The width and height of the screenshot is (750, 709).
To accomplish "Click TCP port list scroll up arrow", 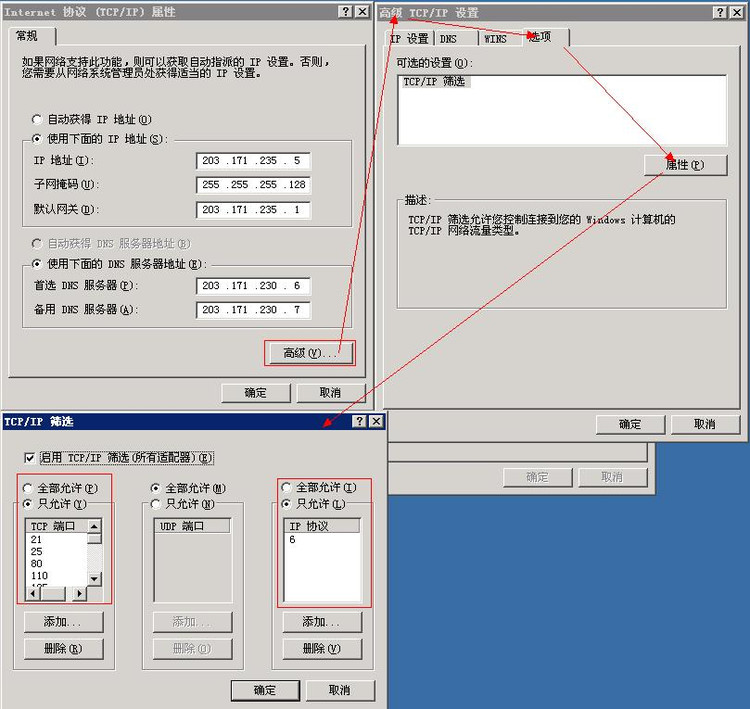I will point(95,526).
